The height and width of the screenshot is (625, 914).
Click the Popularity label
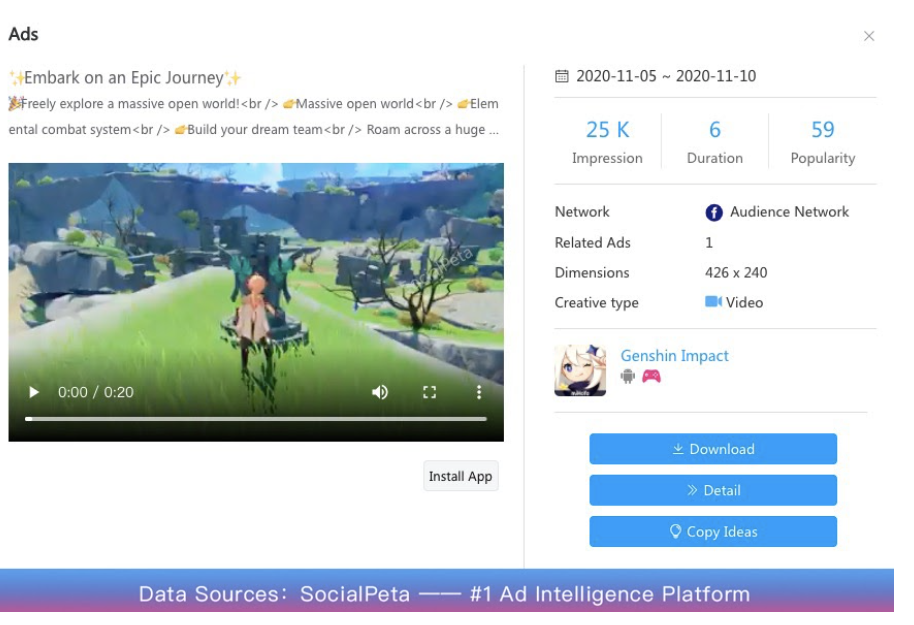[x=822, y=158]
